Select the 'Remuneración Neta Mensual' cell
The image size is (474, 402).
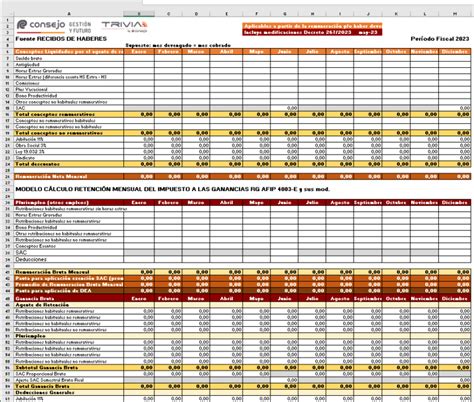(69, 177)
